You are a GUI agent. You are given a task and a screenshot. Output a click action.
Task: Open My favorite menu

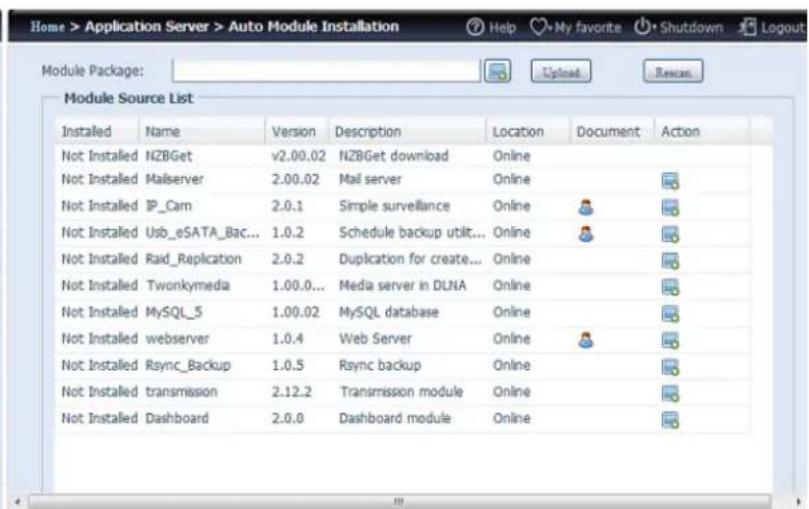click(x=576, y=27)
